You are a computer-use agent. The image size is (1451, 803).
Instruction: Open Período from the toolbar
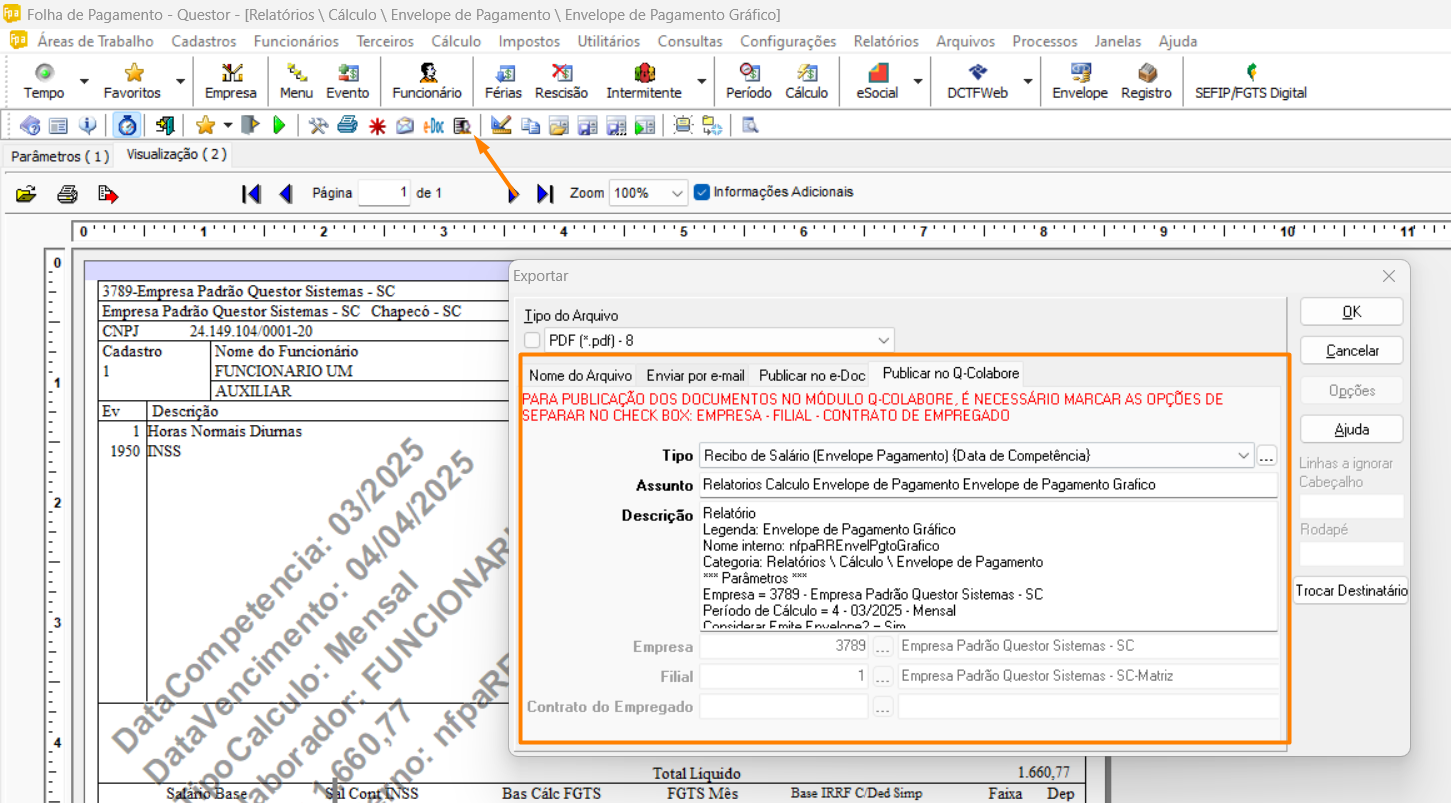point(749,82)
